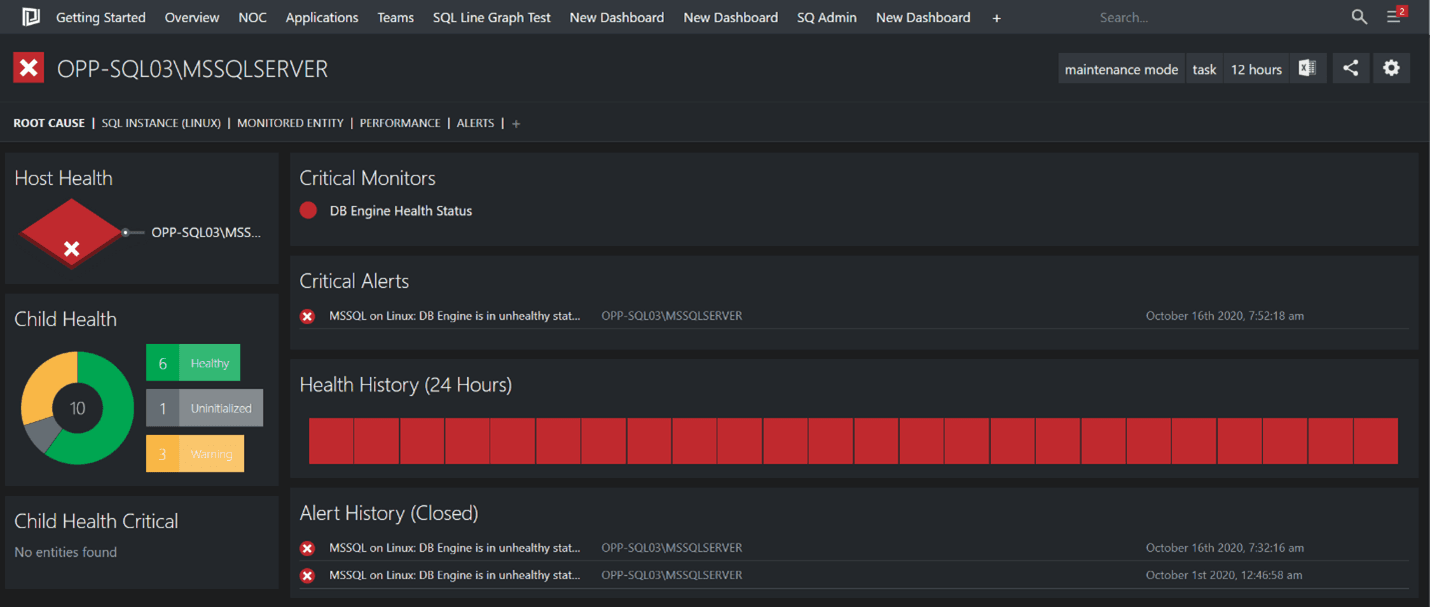
Task: Open the notifications menu with badge
Action: (1396, 16)
